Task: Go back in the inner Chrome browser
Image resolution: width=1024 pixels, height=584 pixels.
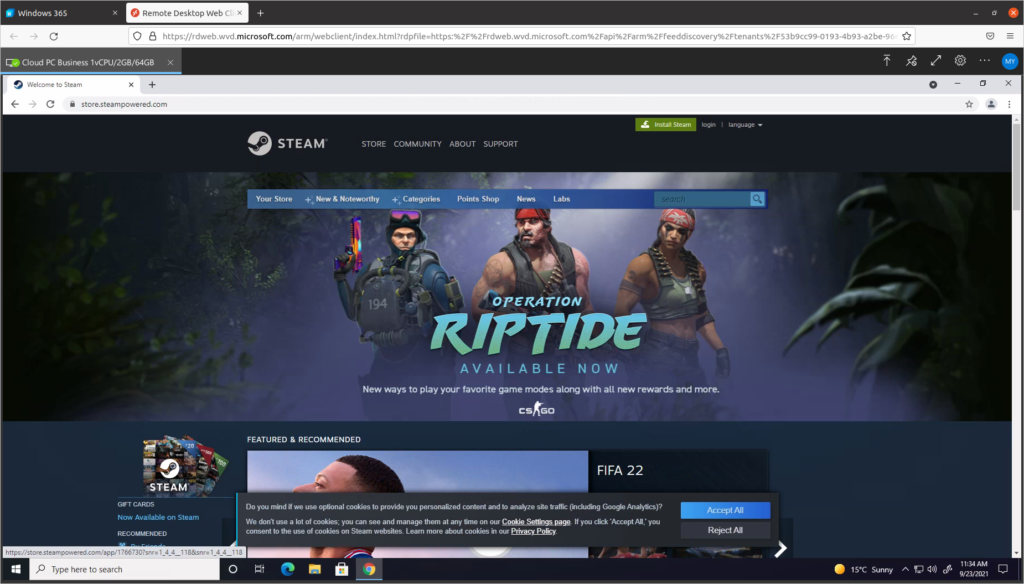Action: coord(15,104)
